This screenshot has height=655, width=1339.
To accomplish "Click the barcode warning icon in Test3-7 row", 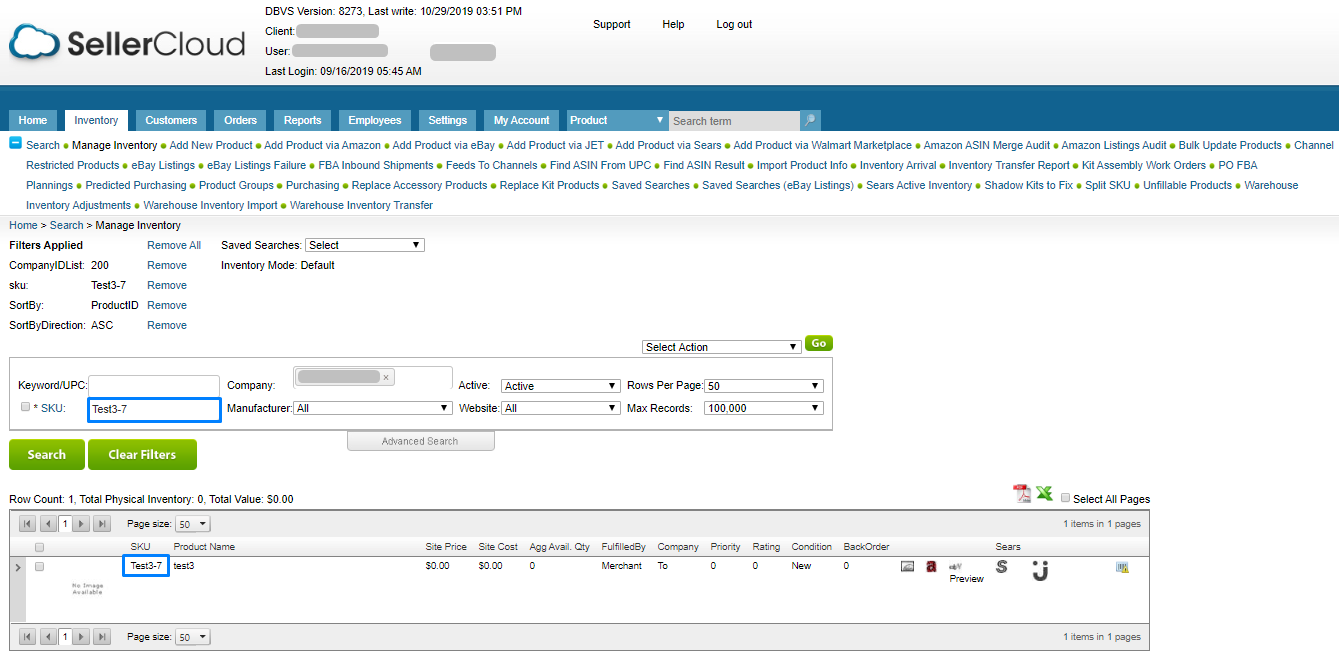I will coord(1122,567).
